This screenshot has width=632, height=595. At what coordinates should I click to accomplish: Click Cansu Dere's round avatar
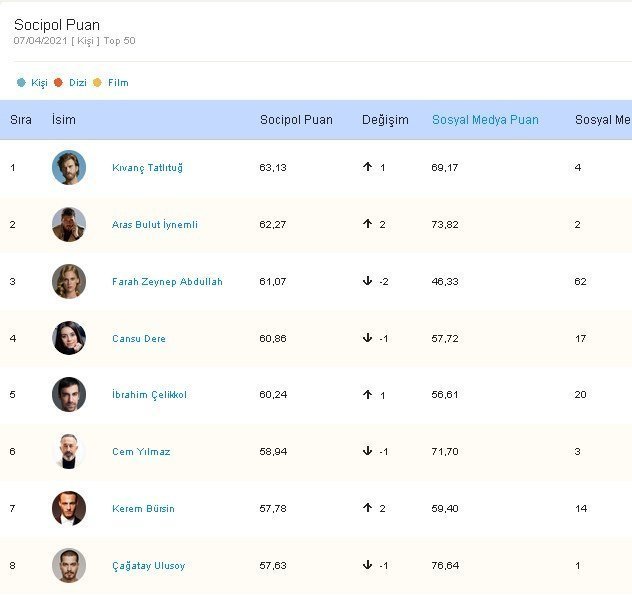point(69,338)
